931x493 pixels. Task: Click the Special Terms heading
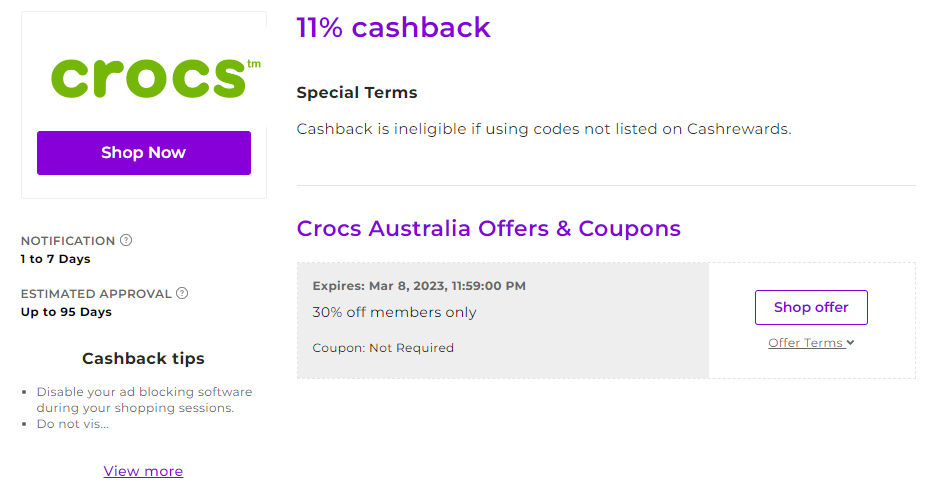357,93
